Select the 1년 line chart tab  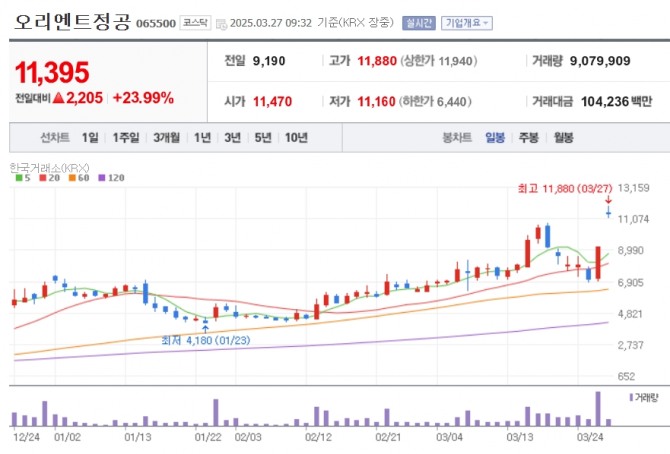click(202, 138)
